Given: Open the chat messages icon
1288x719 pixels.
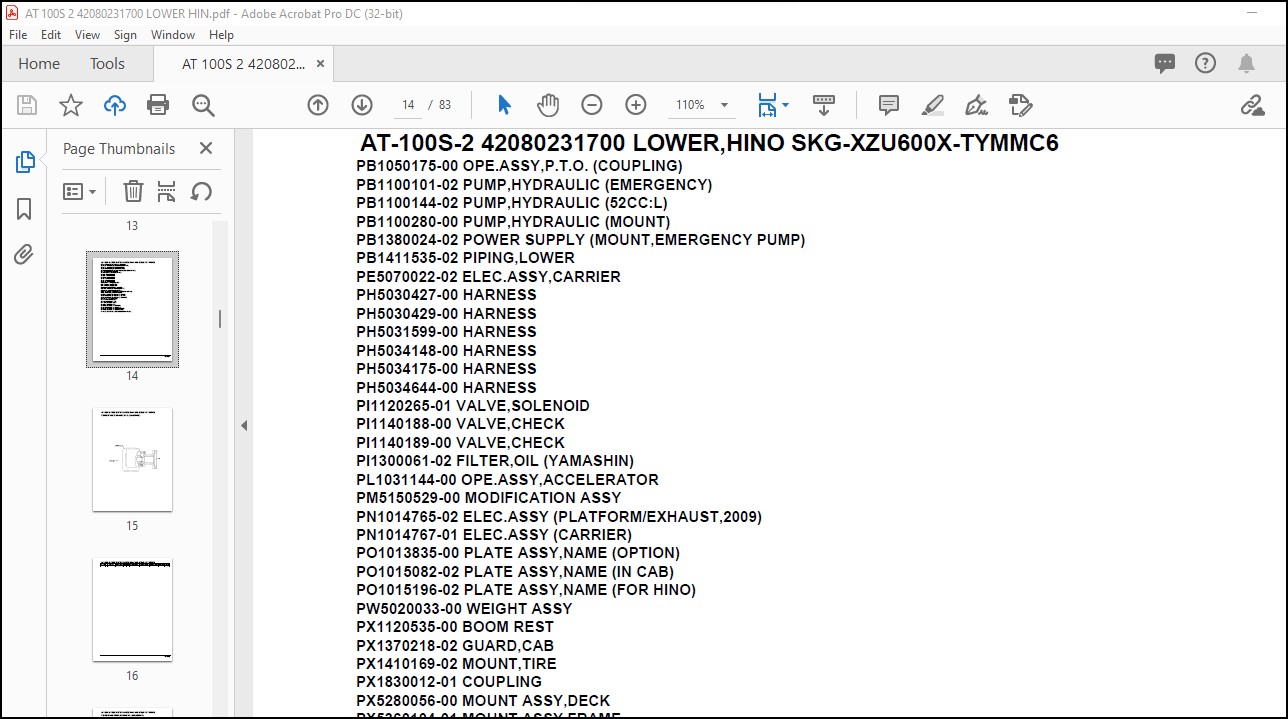Looking at the screenshot, I should (x=1165, y=63).
